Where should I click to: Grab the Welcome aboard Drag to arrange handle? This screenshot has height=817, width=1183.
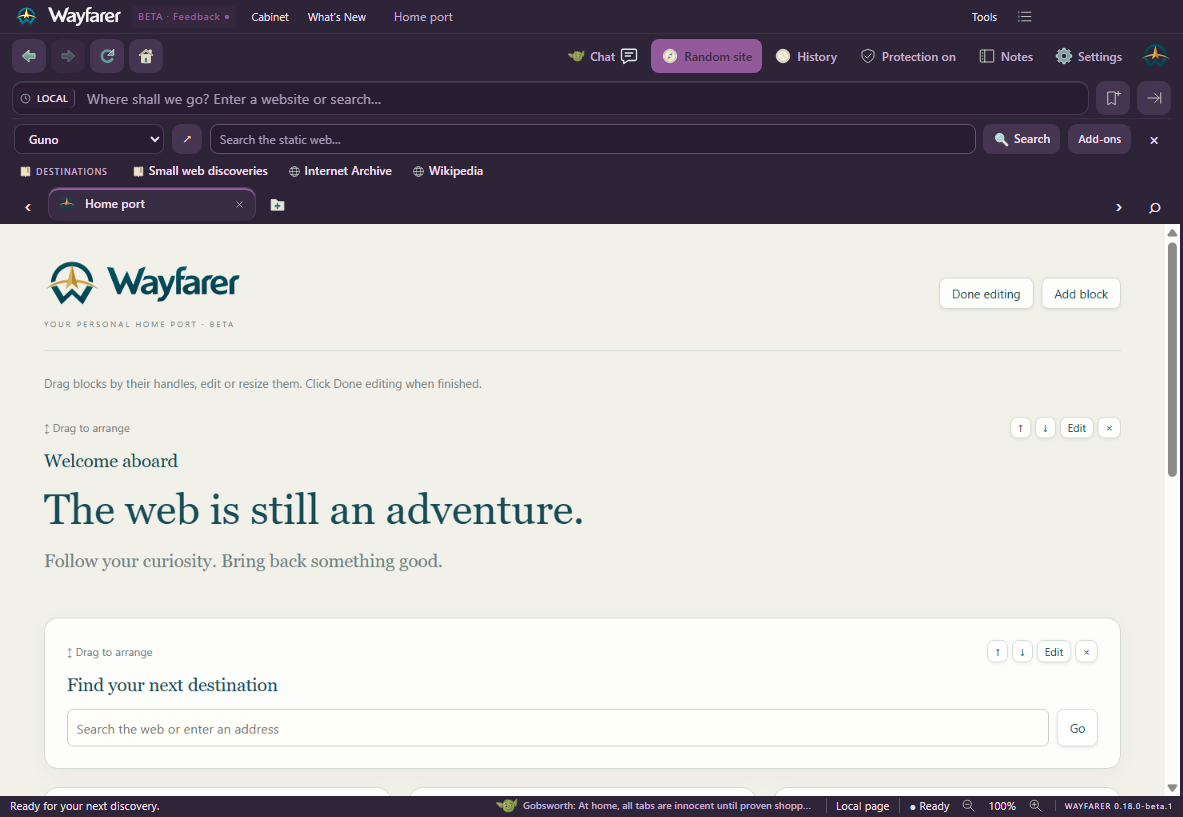[x=87, y=428]
